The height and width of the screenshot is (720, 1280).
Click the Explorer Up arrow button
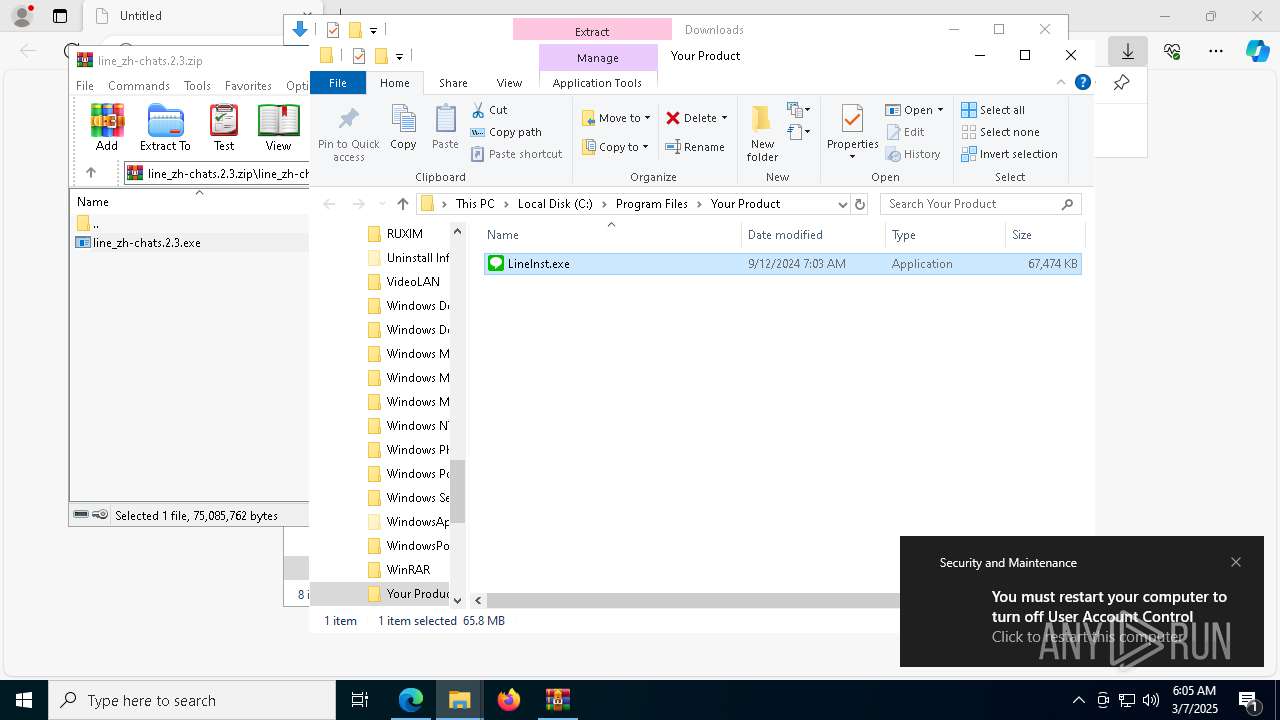pos(402,204)
